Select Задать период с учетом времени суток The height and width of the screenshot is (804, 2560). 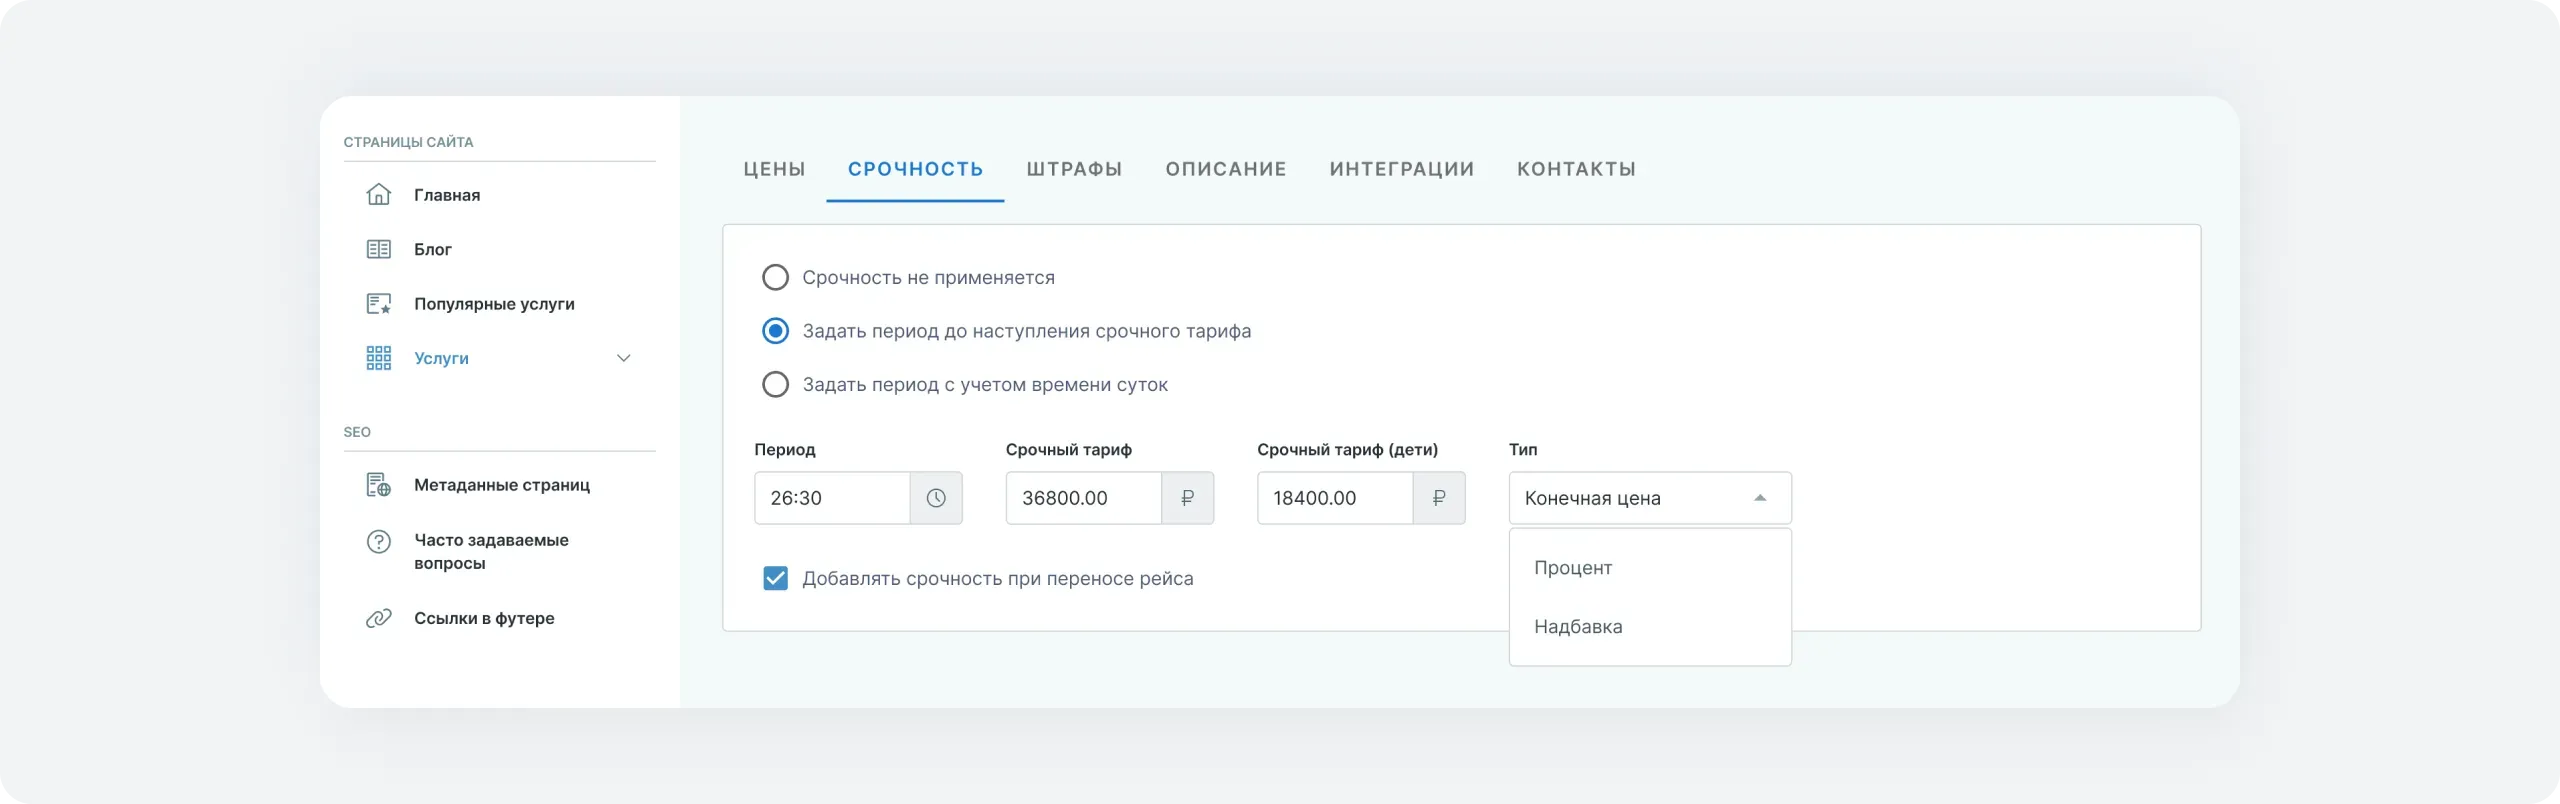pos(775,385)
